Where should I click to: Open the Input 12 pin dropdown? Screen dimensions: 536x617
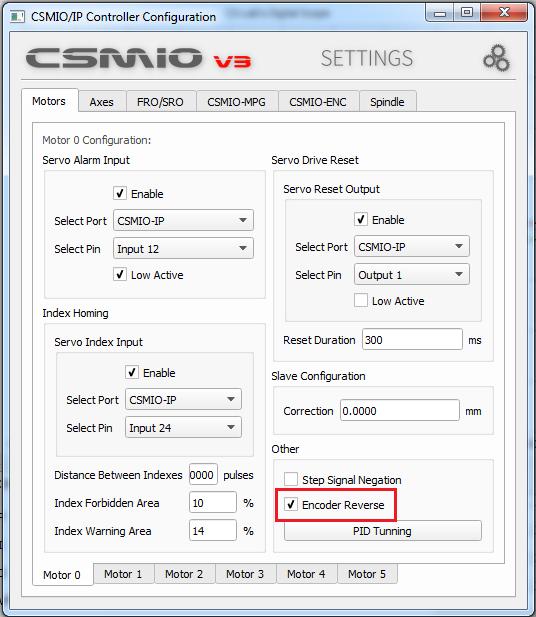[183, 248]
